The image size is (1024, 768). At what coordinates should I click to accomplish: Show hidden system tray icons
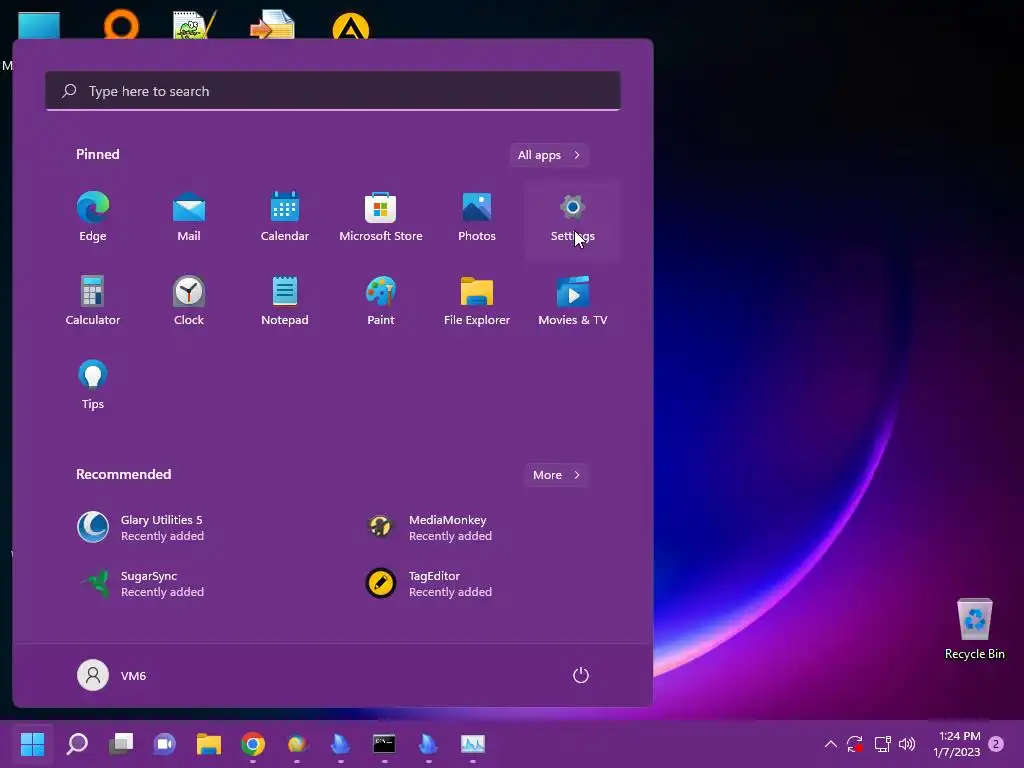[x=831, y=744]
